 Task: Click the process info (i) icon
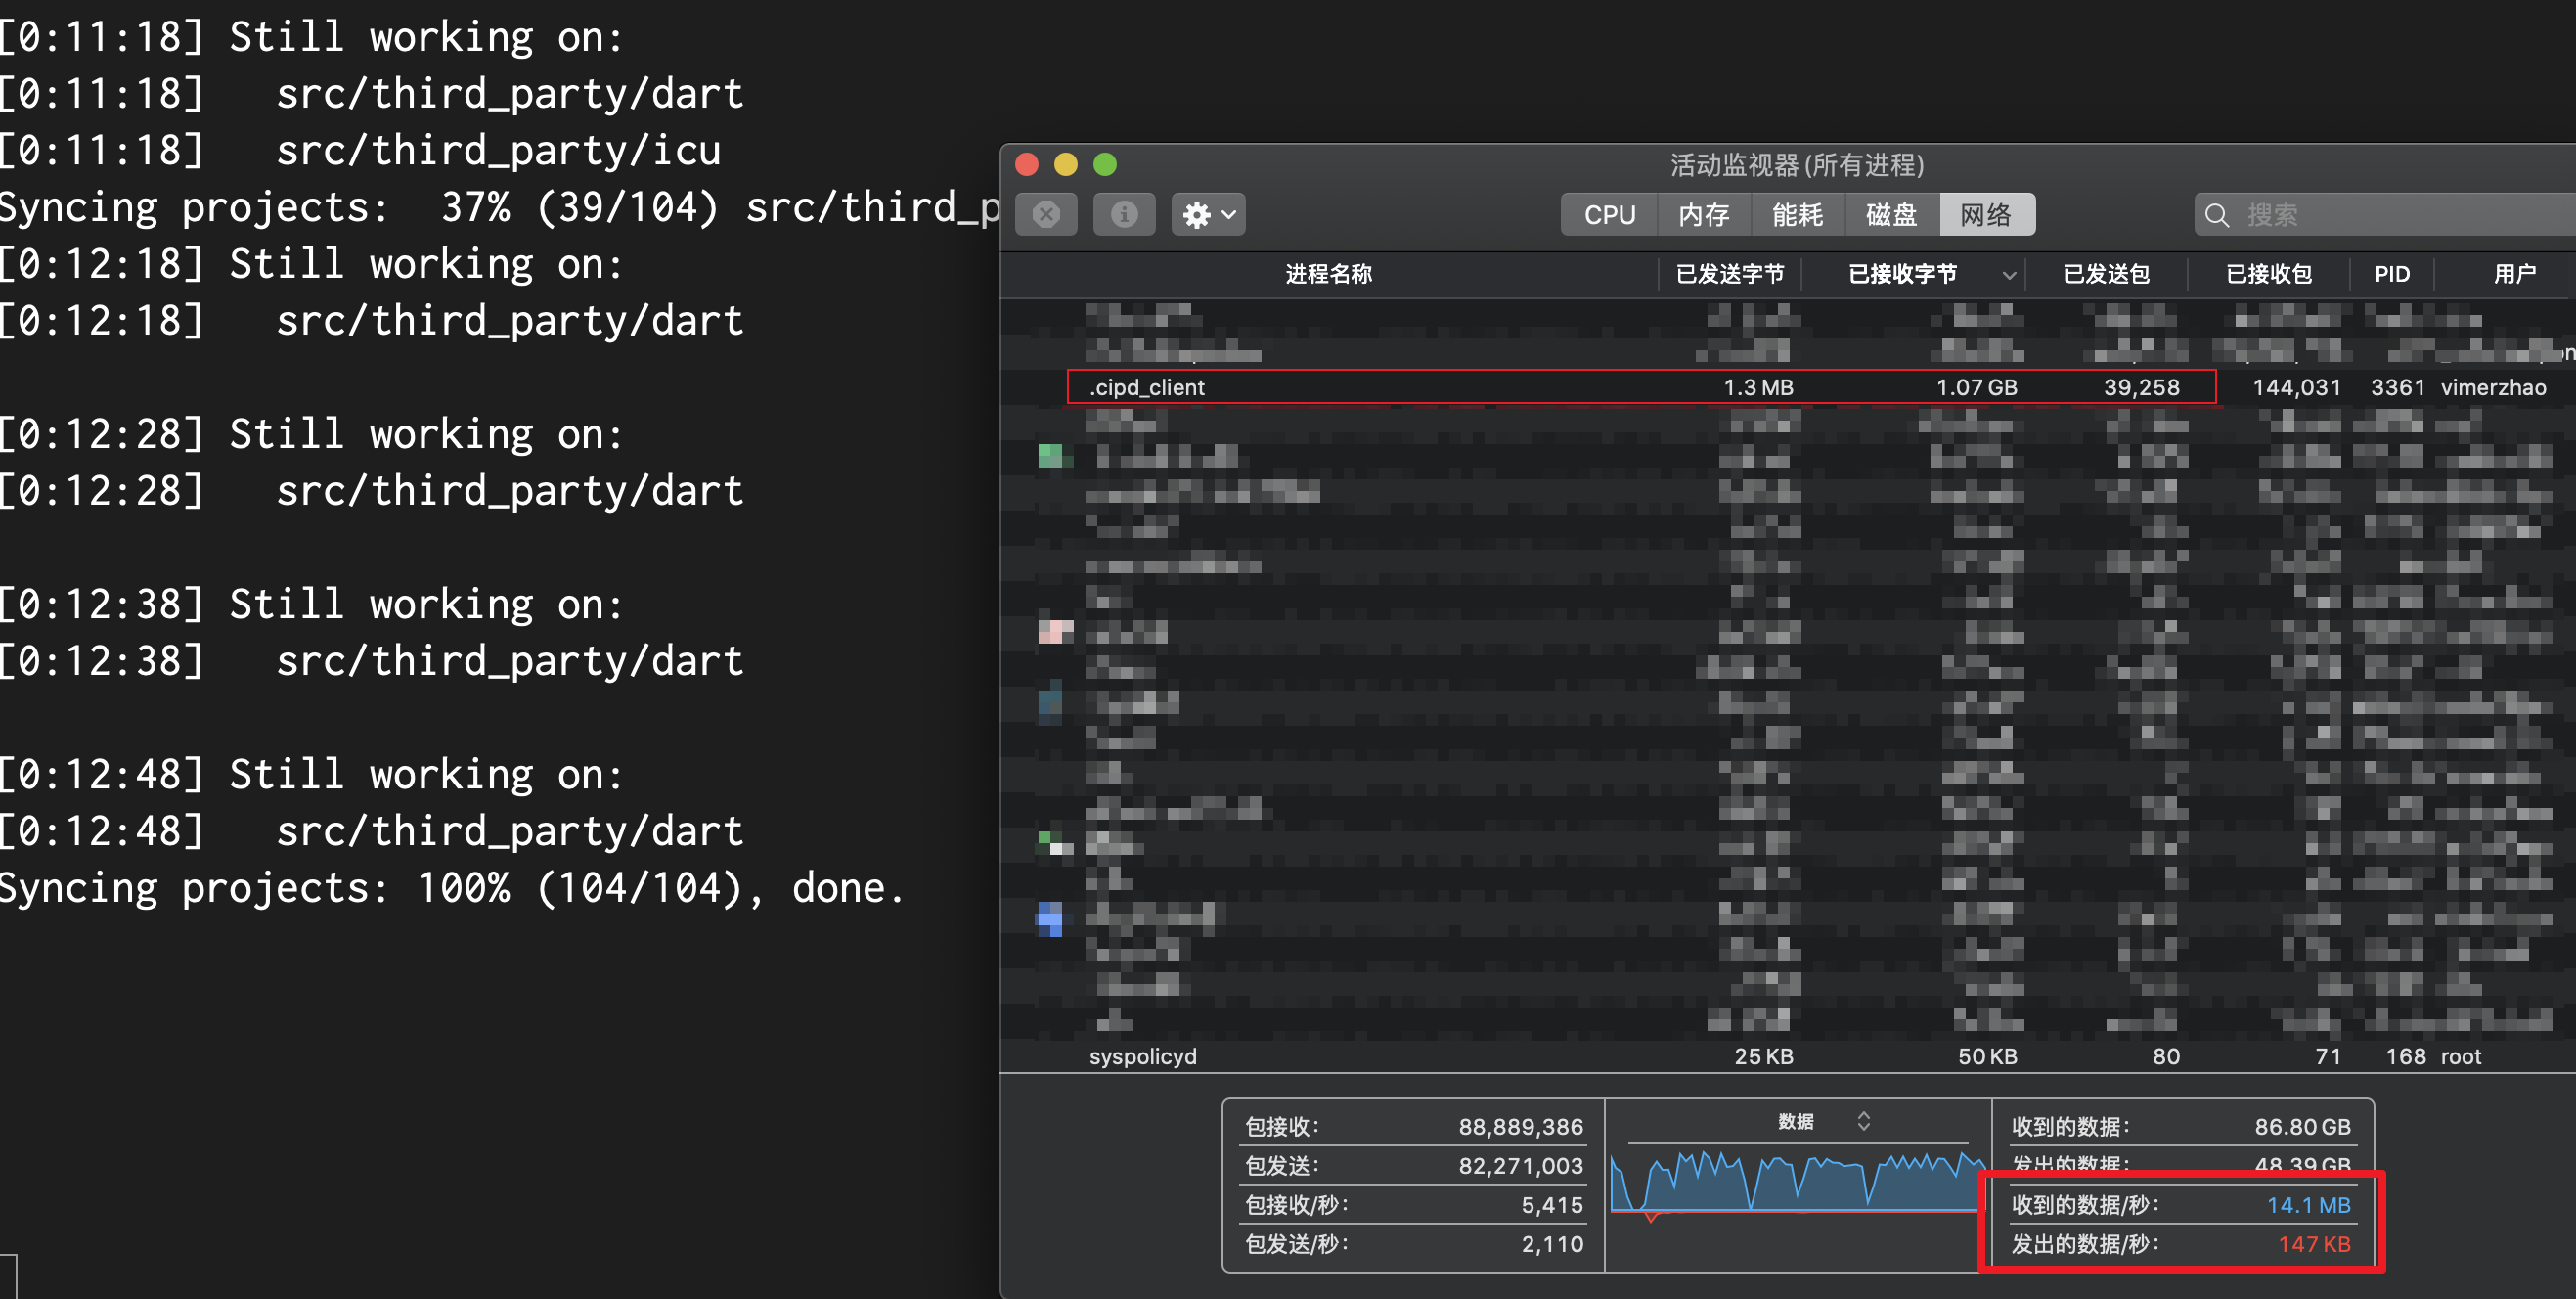(1124, 214)
